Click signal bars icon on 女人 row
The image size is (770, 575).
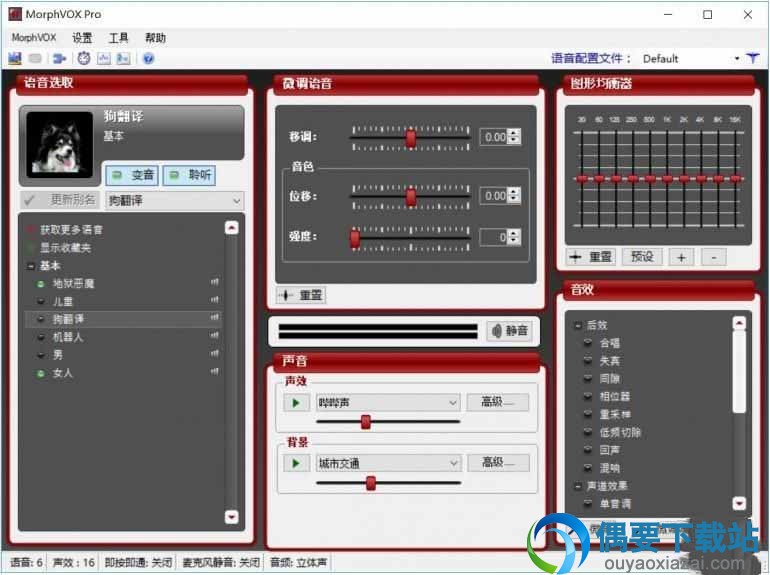pyautogui.click(x=215, y=371)
